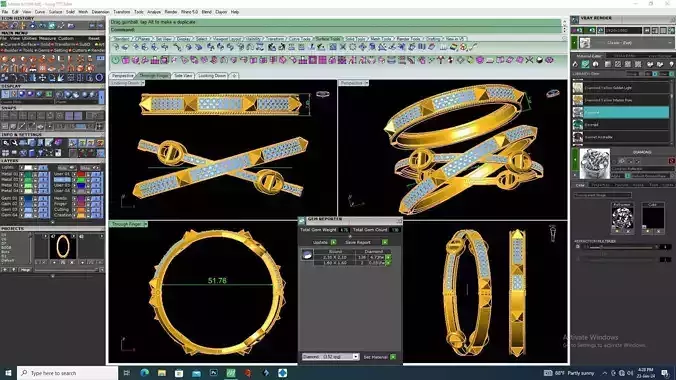
Task: Click the diamond ring material preview image
Action: 595,163
